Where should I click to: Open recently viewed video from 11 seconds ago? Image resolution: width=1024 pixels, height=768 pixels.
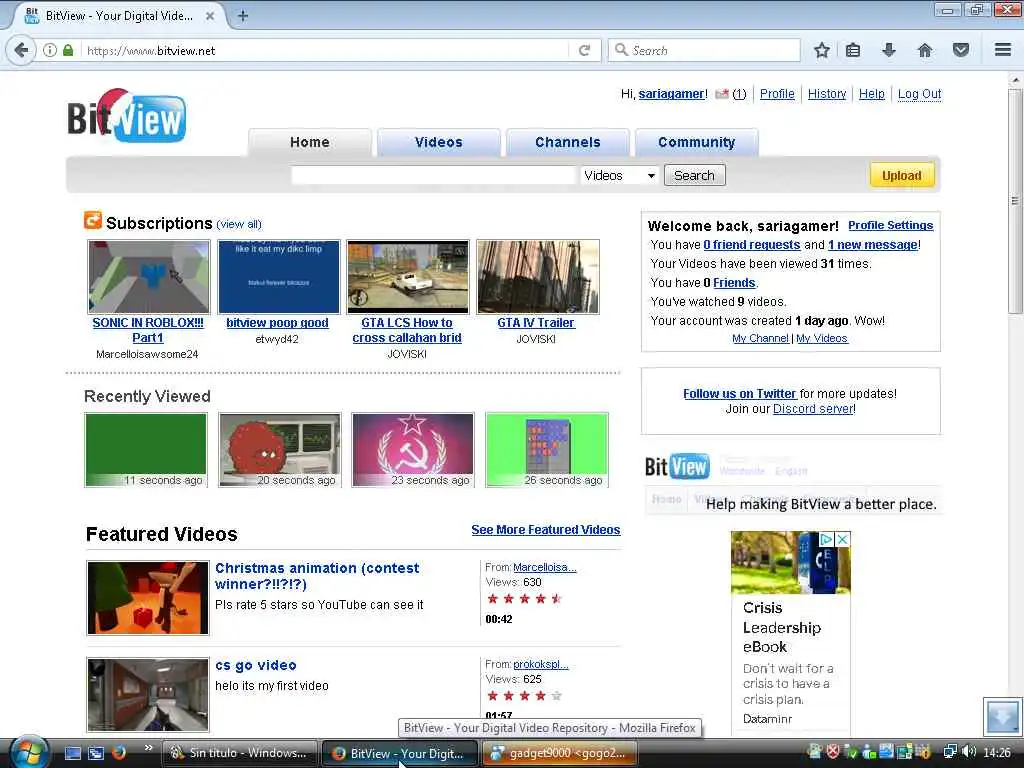tap(146, 450)
